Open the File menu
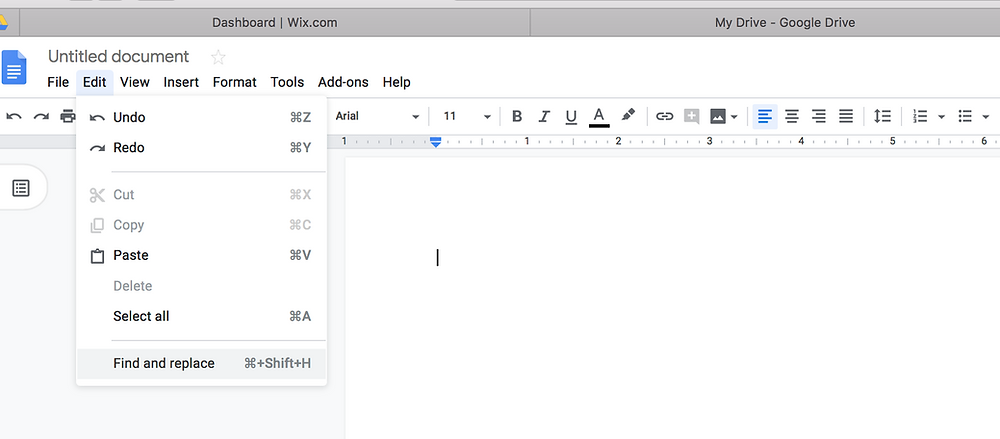The height and width of the screenshot is (439, 1000). pos(58,82)
